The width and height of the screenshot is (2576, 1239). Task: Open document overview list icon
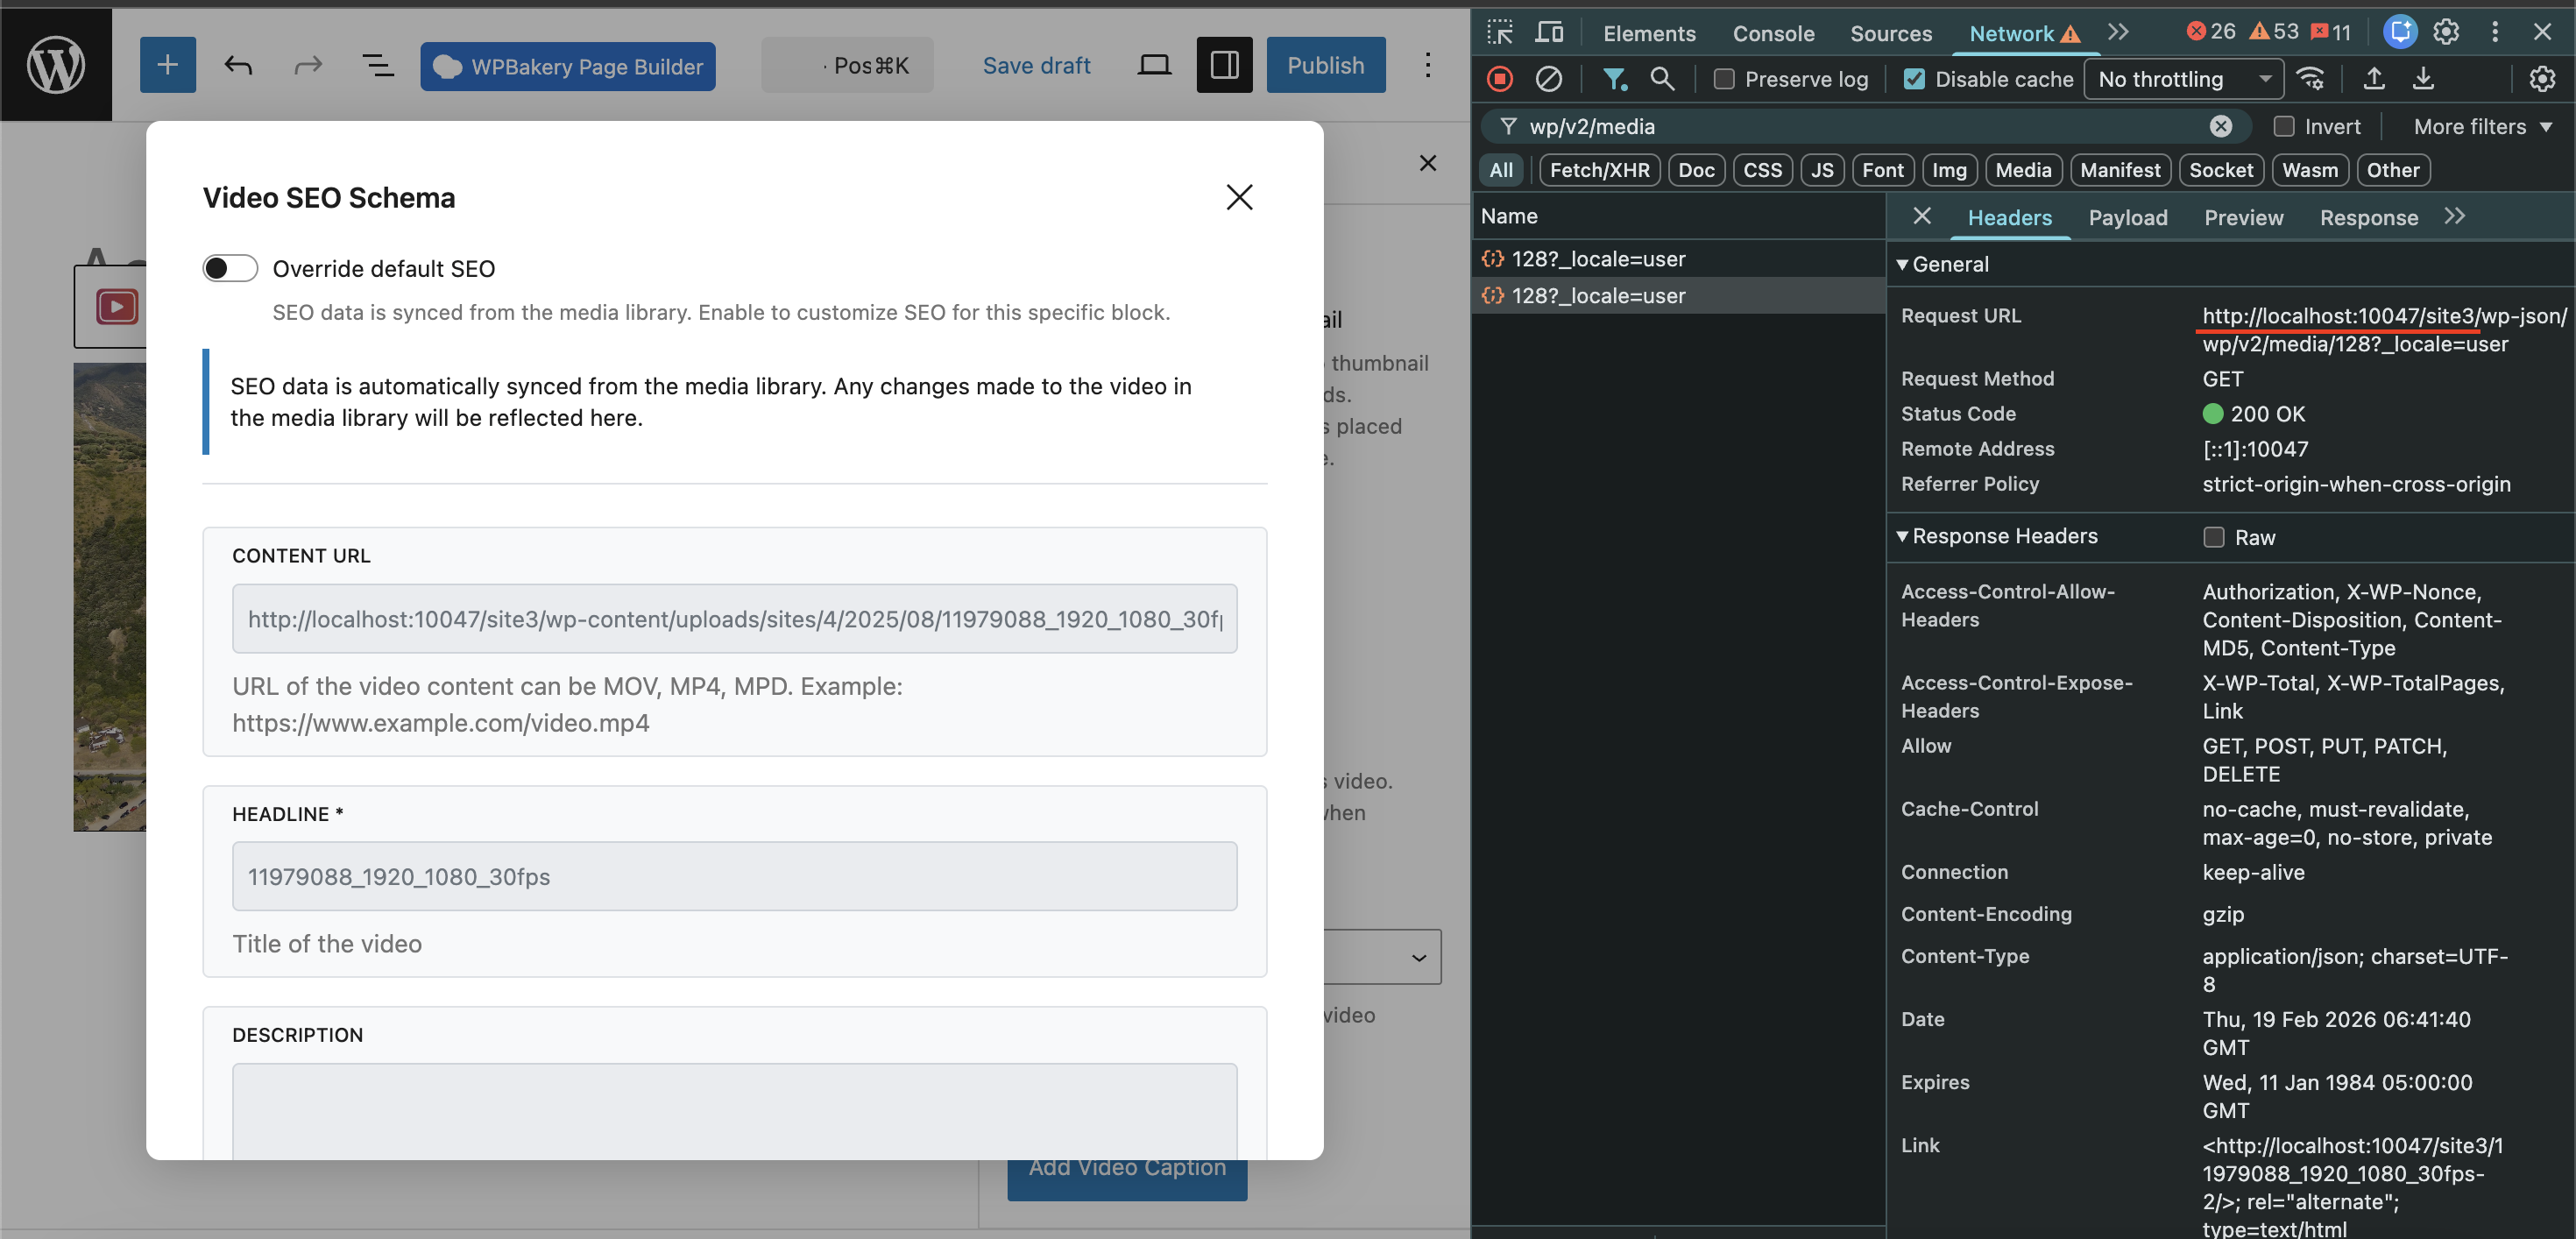click(x=377, y=65)
